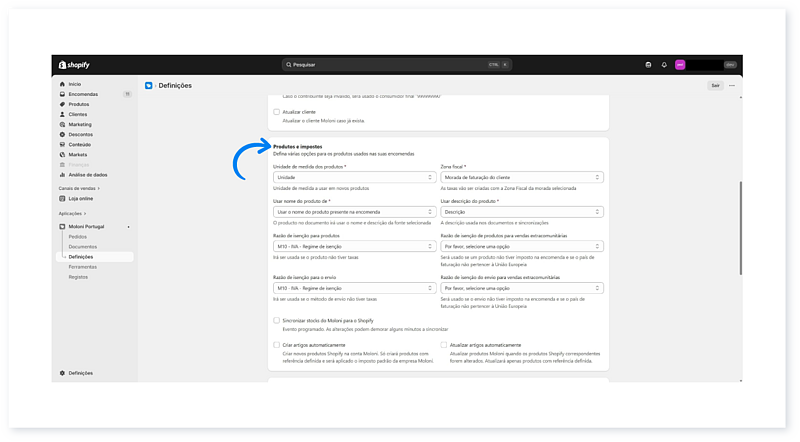Click the gear Definições icon at the sidebar bottom

[x=62, y=373]
